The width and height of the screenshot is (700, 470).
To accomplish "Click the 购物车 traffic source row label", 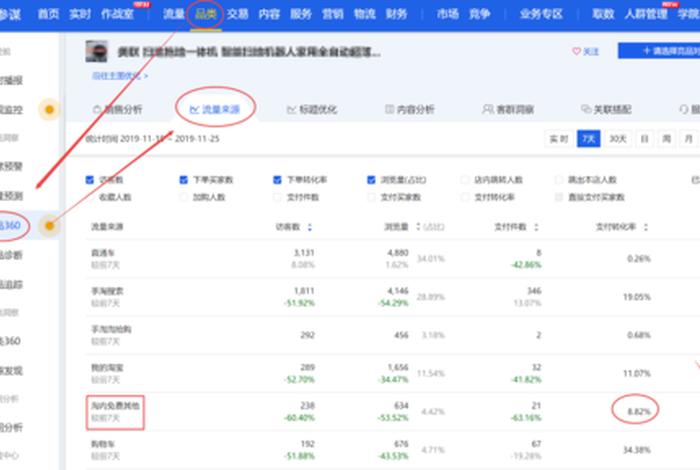I will click(103, 444).
